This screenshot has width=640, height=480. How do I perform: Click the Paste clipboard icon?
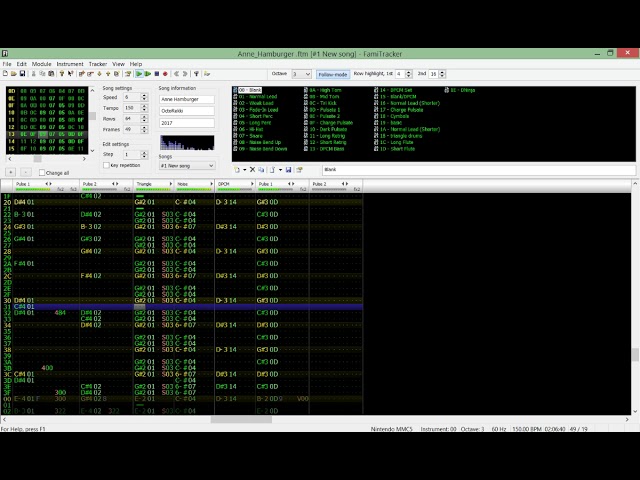(51, 74)
